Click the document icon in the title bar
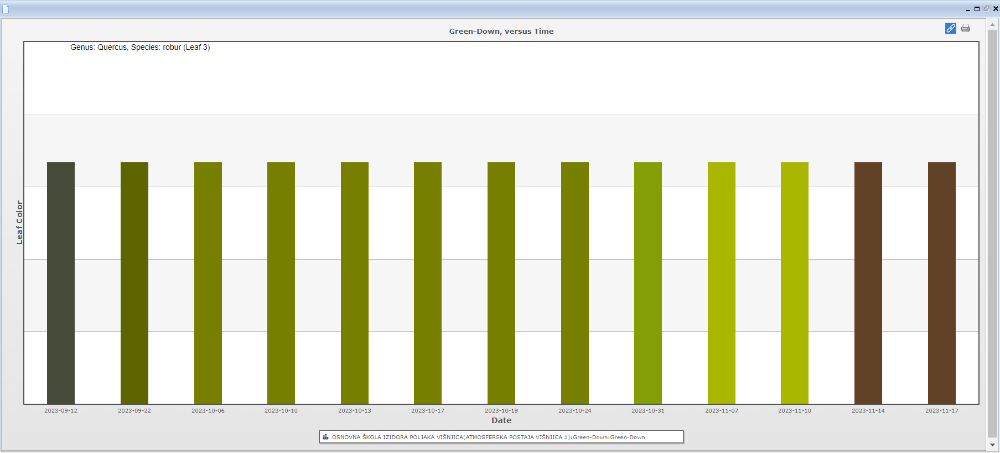1000x453 pixels. tap(7, 7)
